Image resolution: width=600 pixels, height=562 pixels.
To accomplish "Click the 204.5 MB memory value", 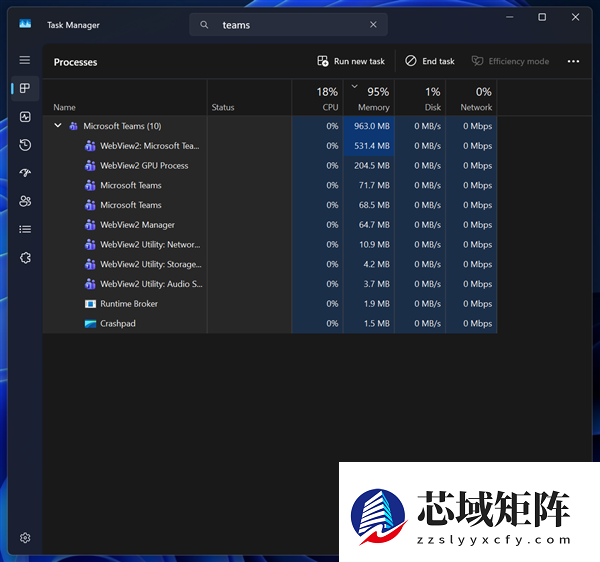I will [x=372, y=166].
